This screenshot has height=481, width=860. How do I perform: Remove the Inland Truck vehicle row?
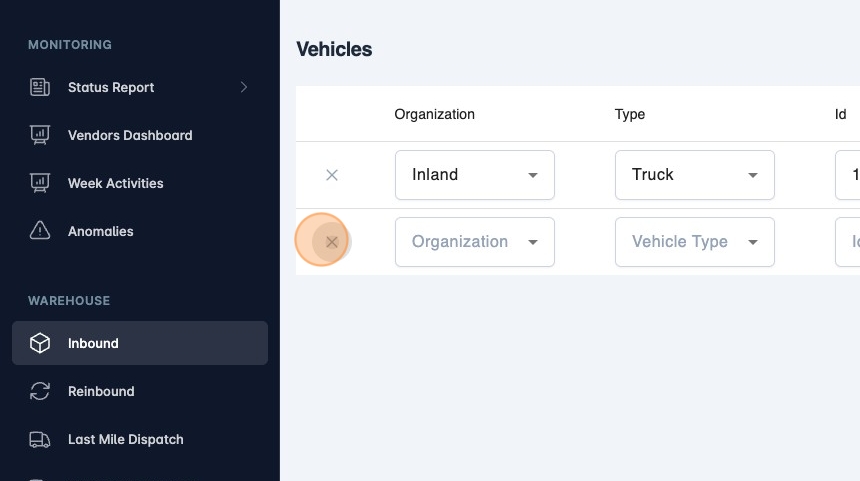pos(332,175)
